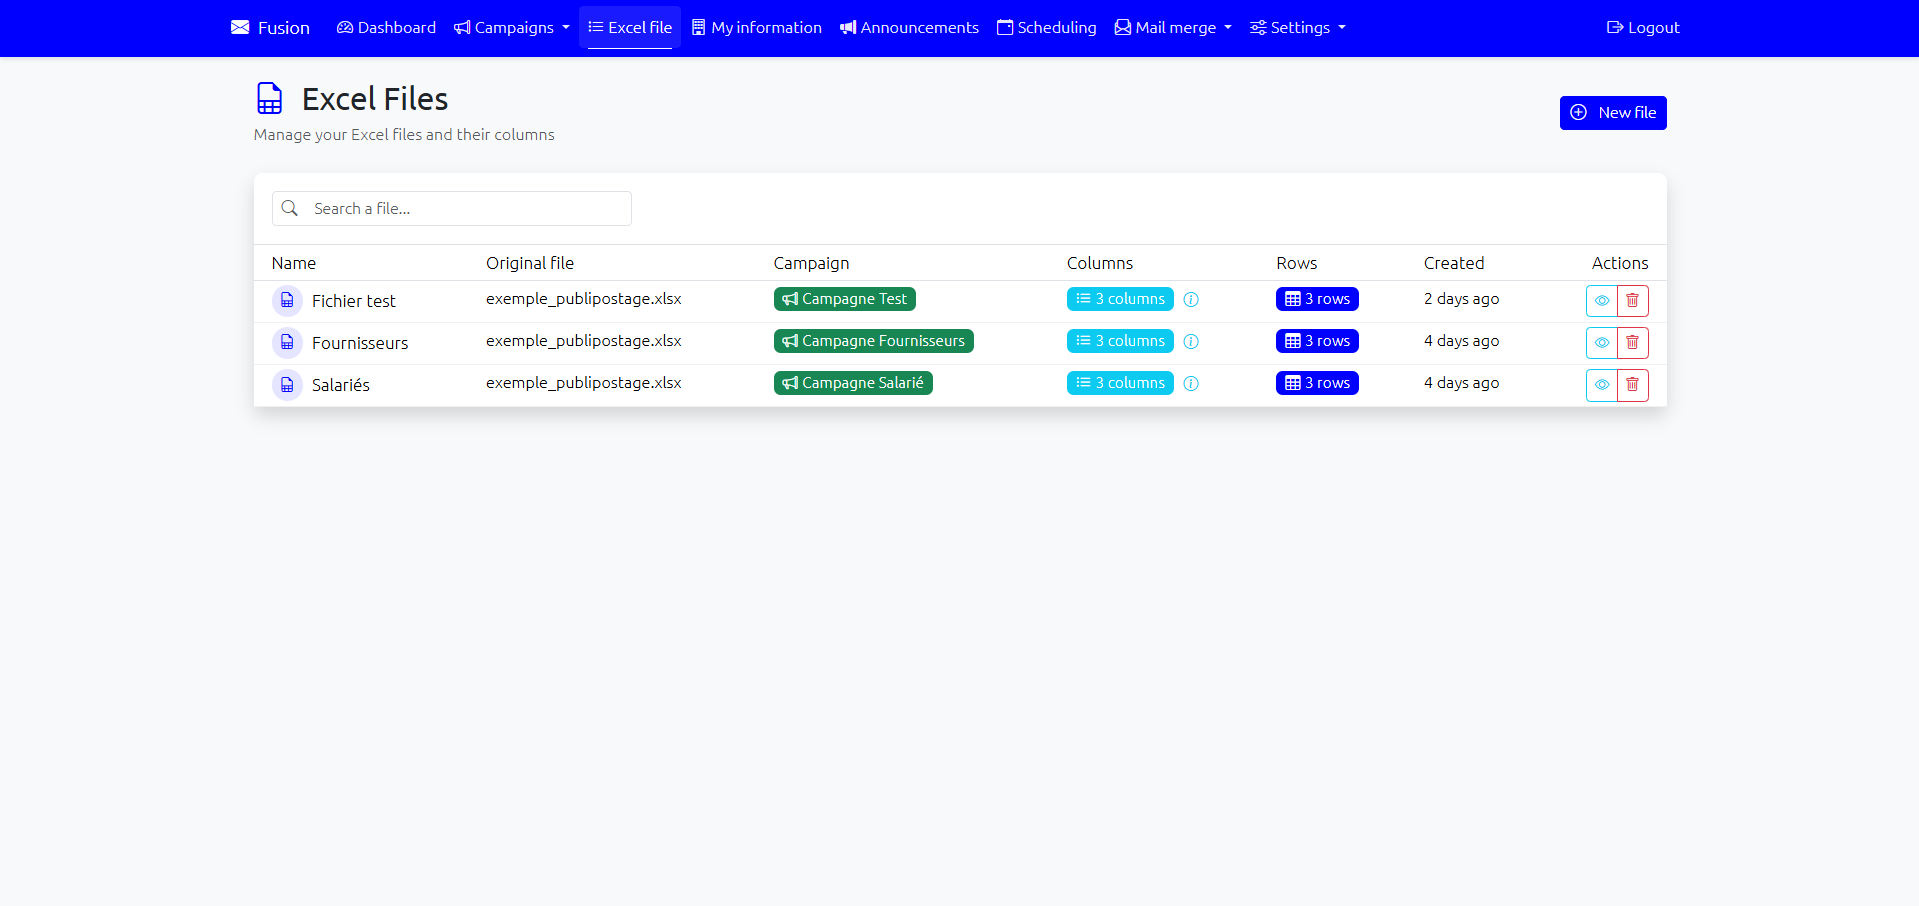Create a file with New file button
Screen dimensions: 1919x906
tap(1612, 113)
